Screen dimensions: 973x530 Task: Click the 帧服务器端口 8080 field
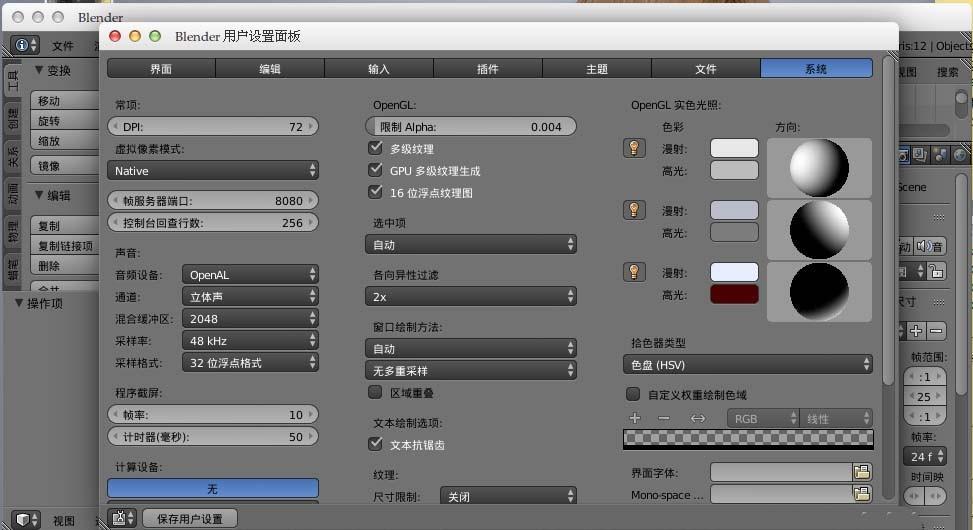click(x=213, y=200)
